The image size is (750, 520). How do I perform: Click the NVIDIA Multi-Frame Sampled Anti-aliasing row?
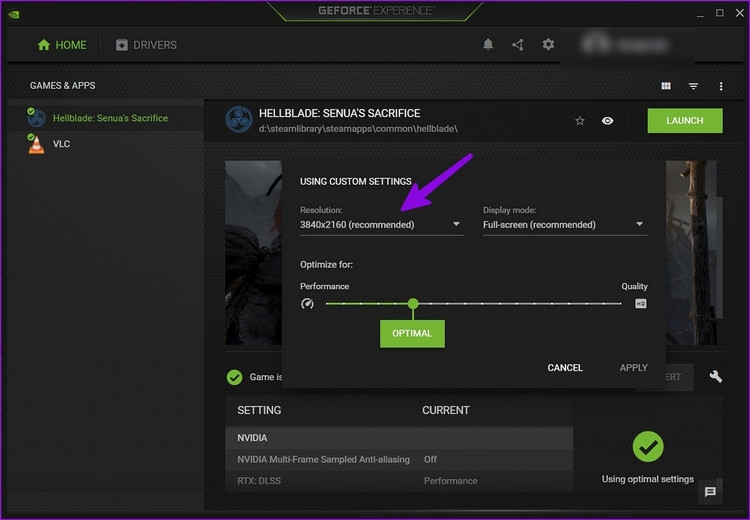(x=399, y=459)
